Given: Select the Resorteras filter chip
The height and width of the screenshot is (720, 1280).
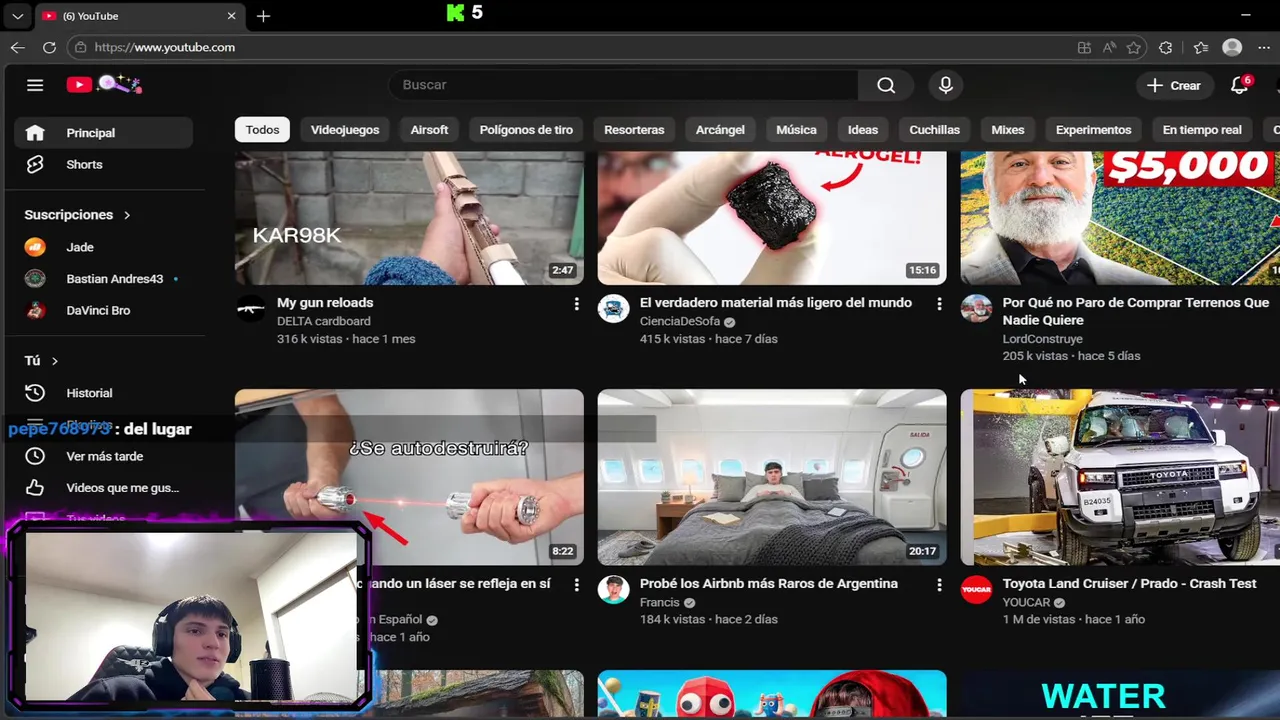Looking at the screenshot, I should pyautogui.click(x=634, y=130).
